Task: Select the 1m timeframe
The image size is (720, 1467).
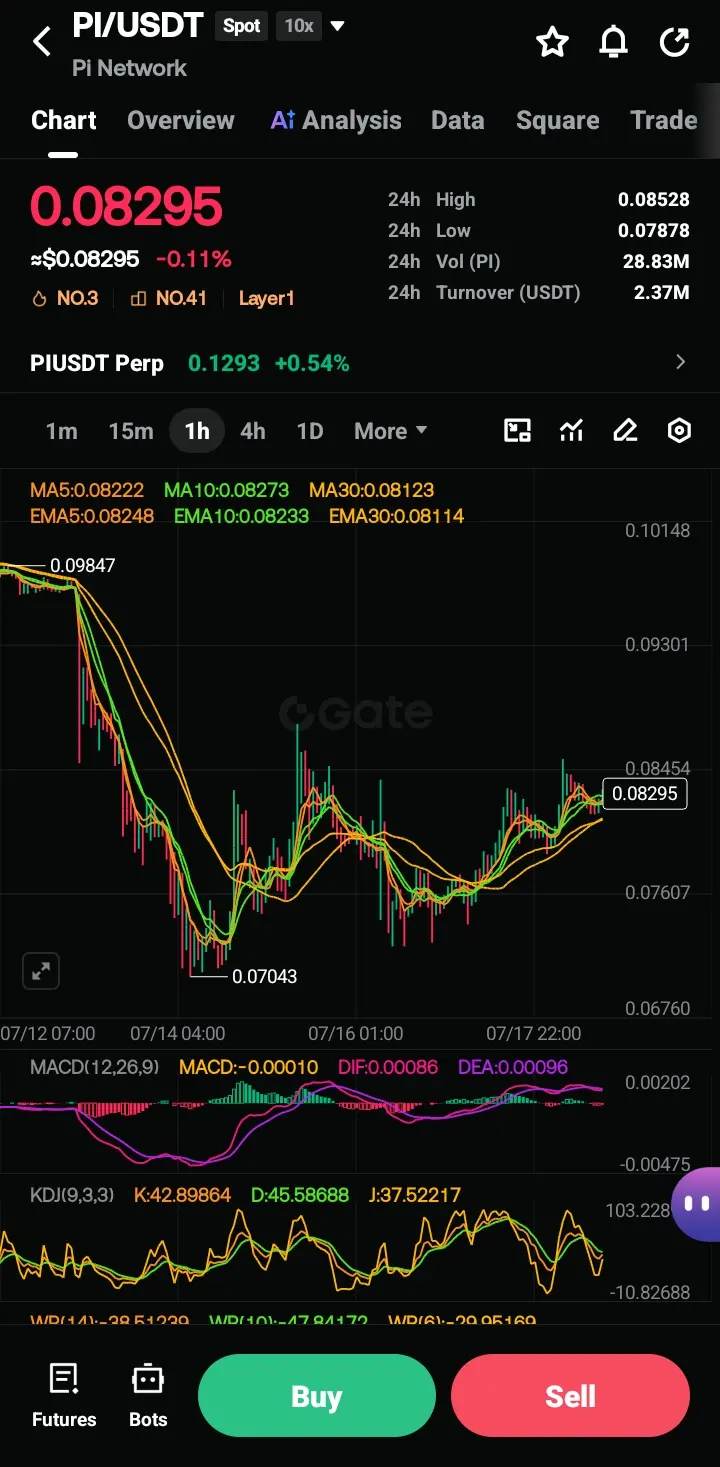Action: click(x=61, y=431)
